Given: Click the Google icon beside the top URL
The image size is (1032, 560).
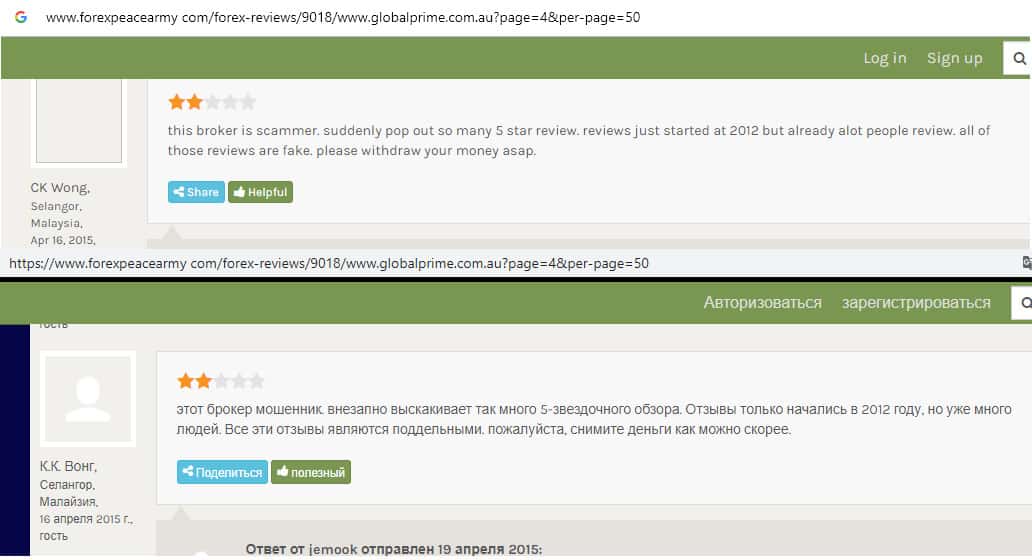Looking at the screenshot, I should [x=21, y=17].
